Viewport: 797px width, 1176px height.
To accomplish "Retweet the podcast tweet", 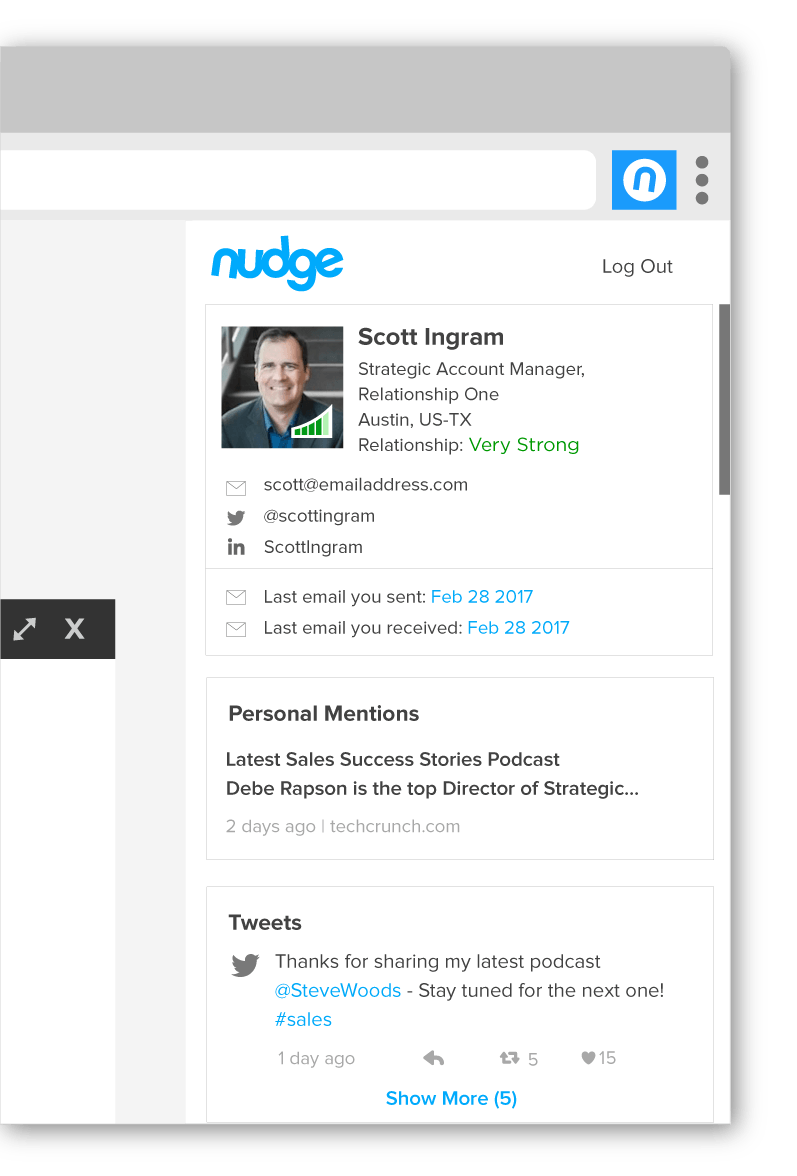I will (x=510, y=1058).
